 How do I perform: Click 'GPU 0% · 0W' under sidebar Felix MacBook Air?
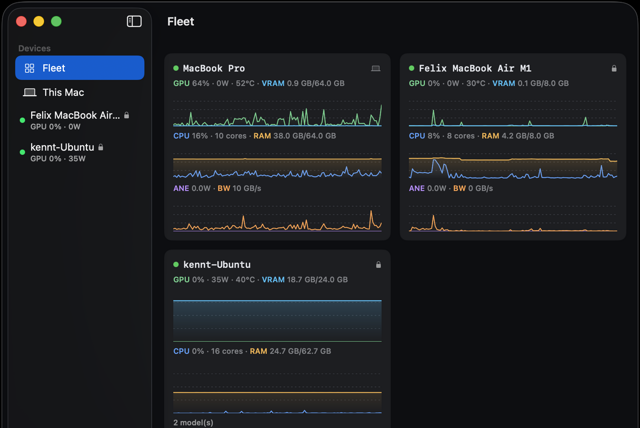(56, 127)
